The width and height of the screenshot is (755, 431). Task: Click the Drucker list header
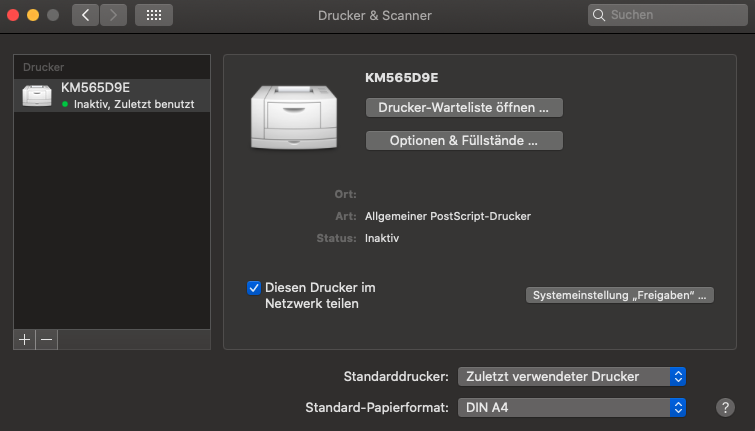[111, 67]
